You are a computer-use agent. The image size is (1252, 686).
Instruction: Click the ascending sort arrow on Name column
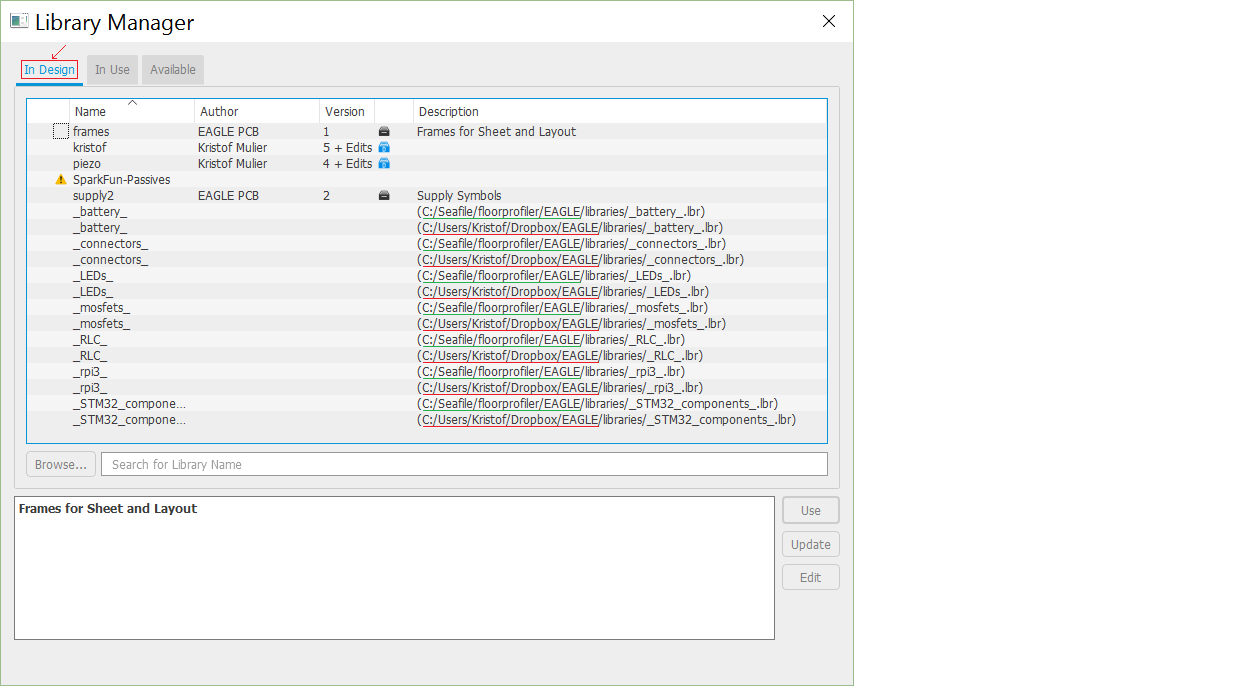(130, 104)
